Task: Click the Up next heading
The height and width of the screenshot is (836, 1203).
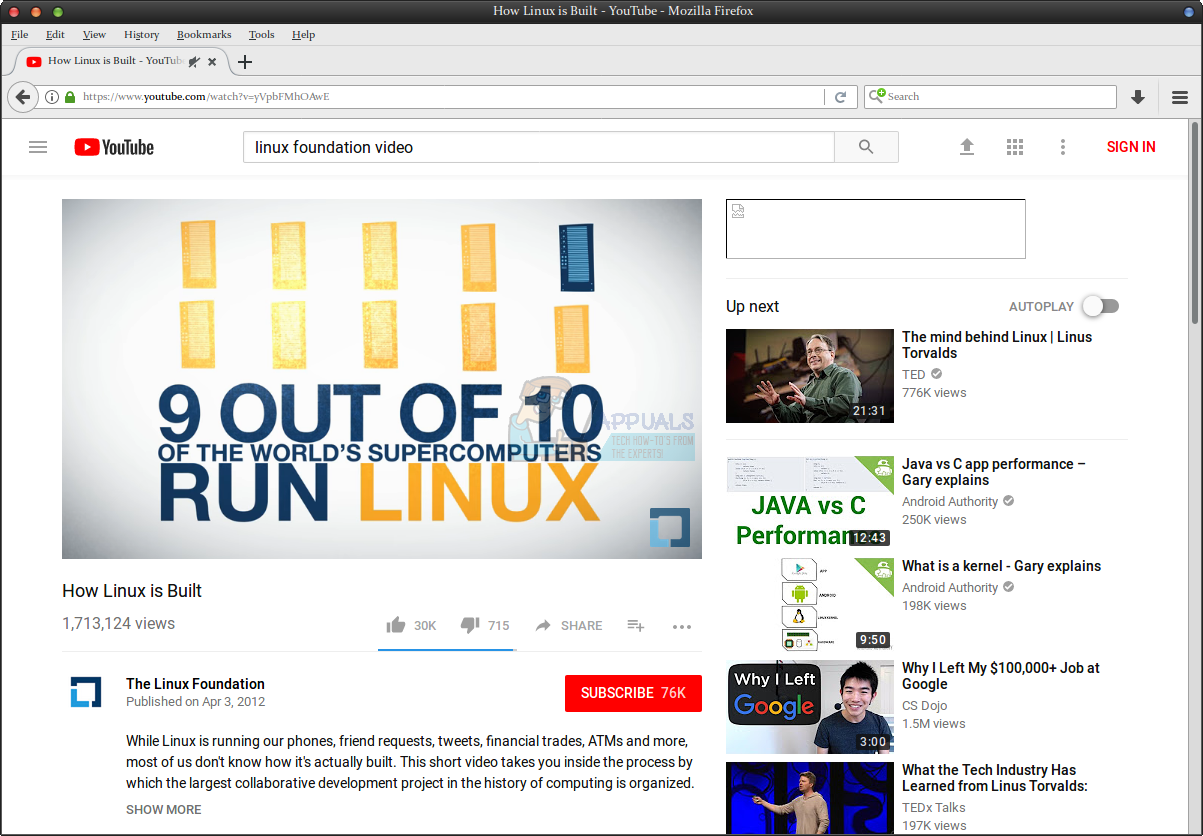Action: (x=753, y=307)
